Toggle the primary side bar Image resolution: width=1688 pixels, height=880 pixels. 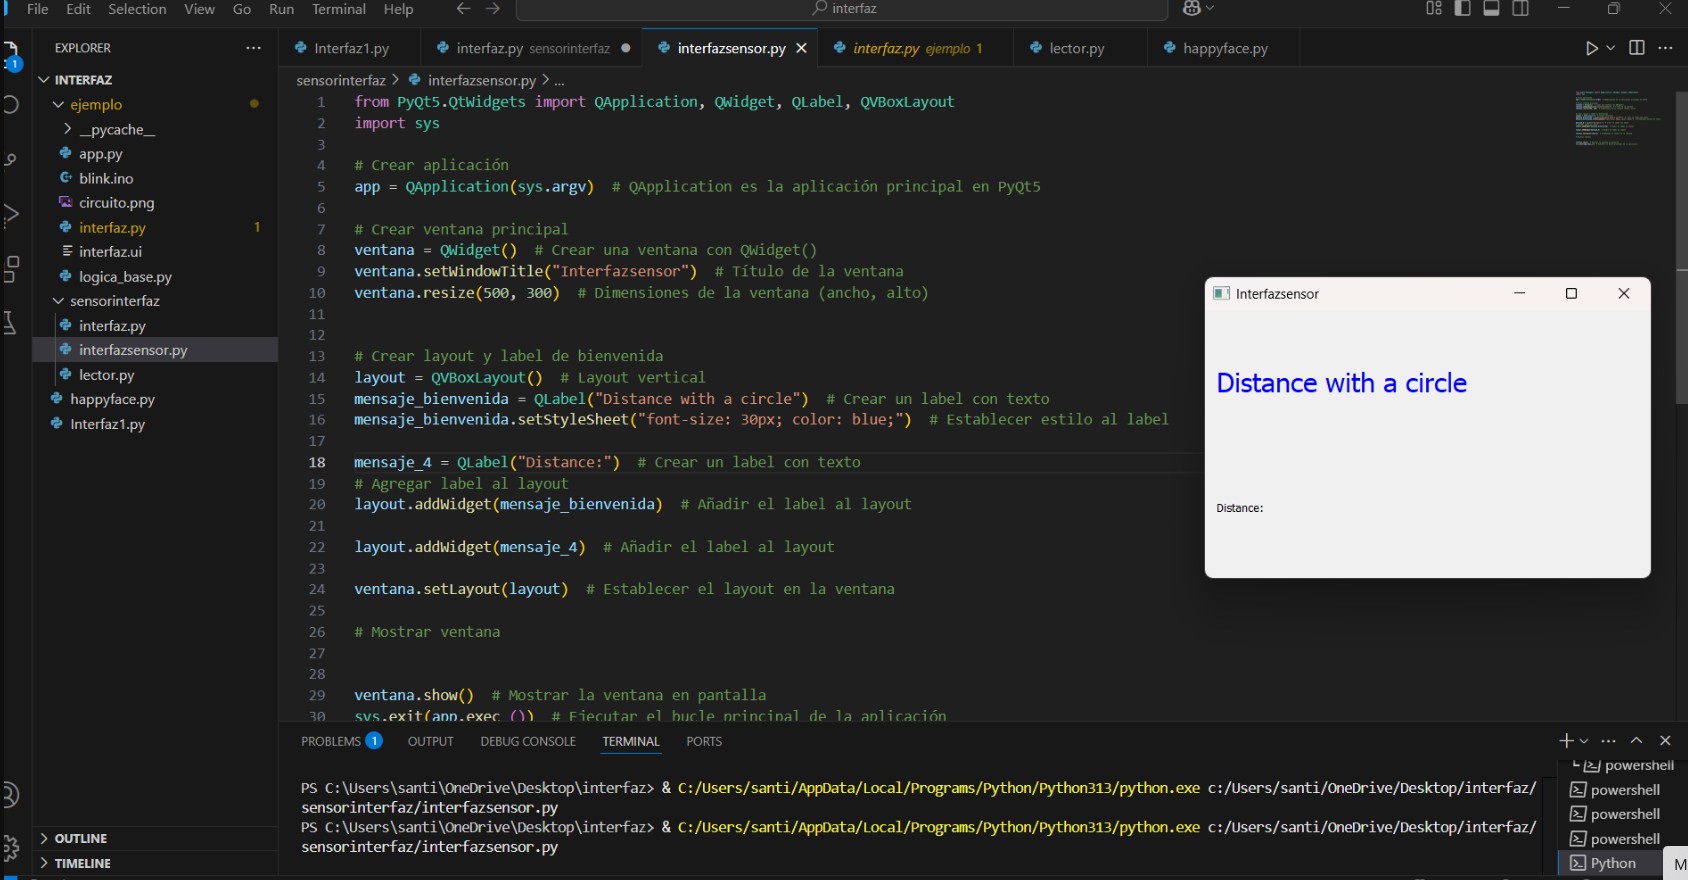click(x=1462, y=9)
